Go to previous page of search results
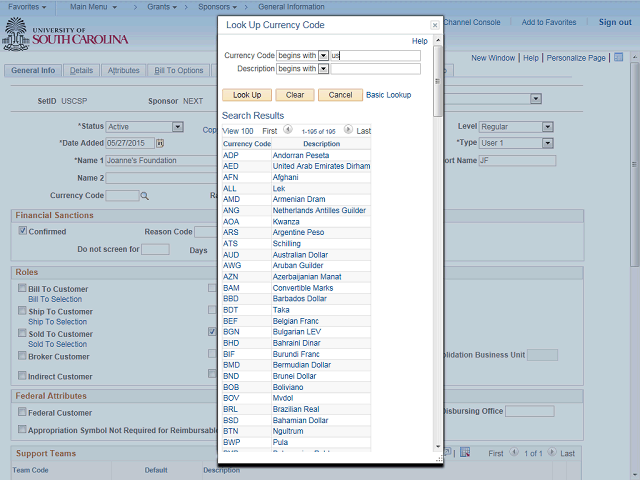 288,130
